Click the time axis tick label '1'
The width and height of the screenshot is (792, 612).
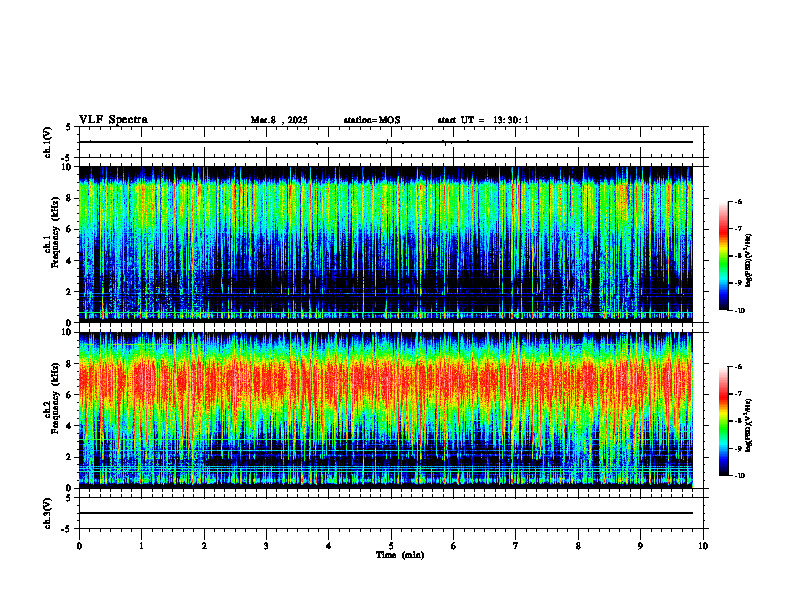[x=141, y=546]
